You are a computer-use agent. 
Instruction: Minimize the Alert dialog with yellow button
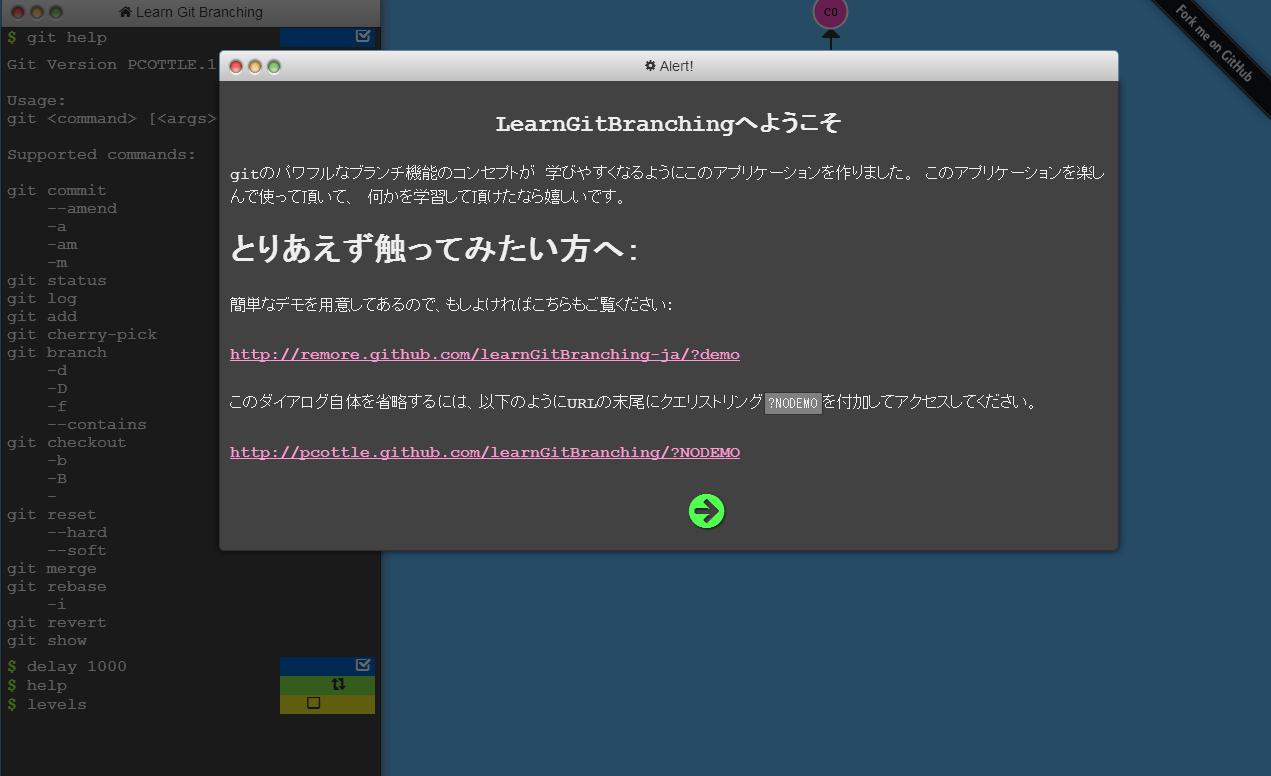(x=255, y=67)
